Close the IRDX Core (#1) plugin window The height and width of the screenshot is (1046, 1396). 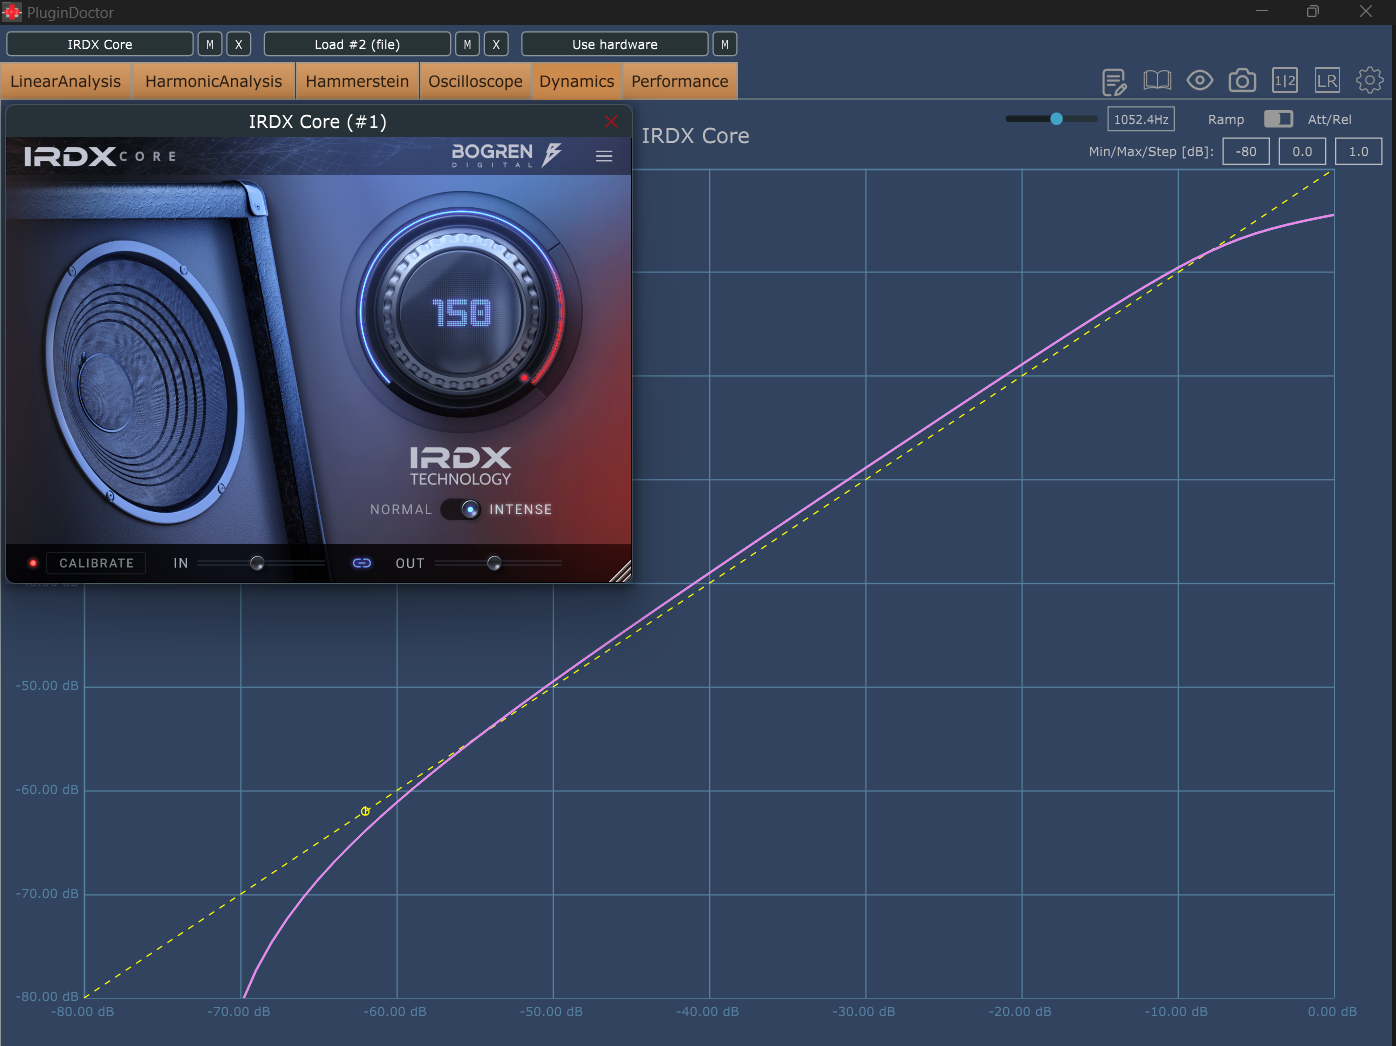(x=611, y=121)
